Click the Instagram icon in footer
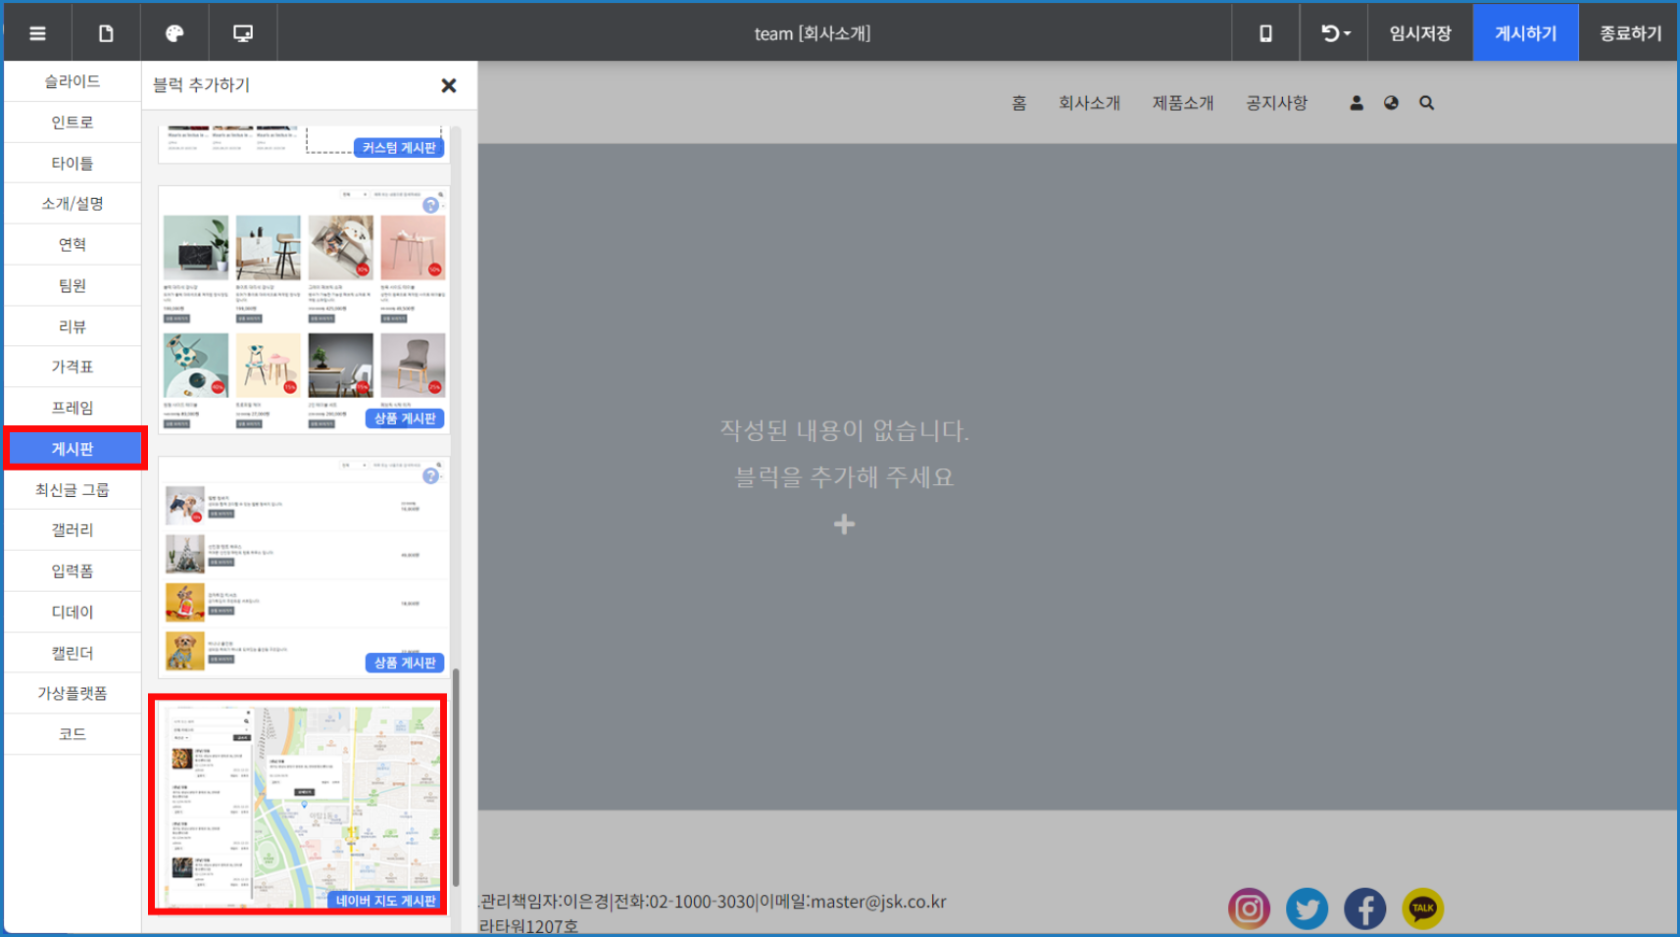 [x=1249, y=908]
